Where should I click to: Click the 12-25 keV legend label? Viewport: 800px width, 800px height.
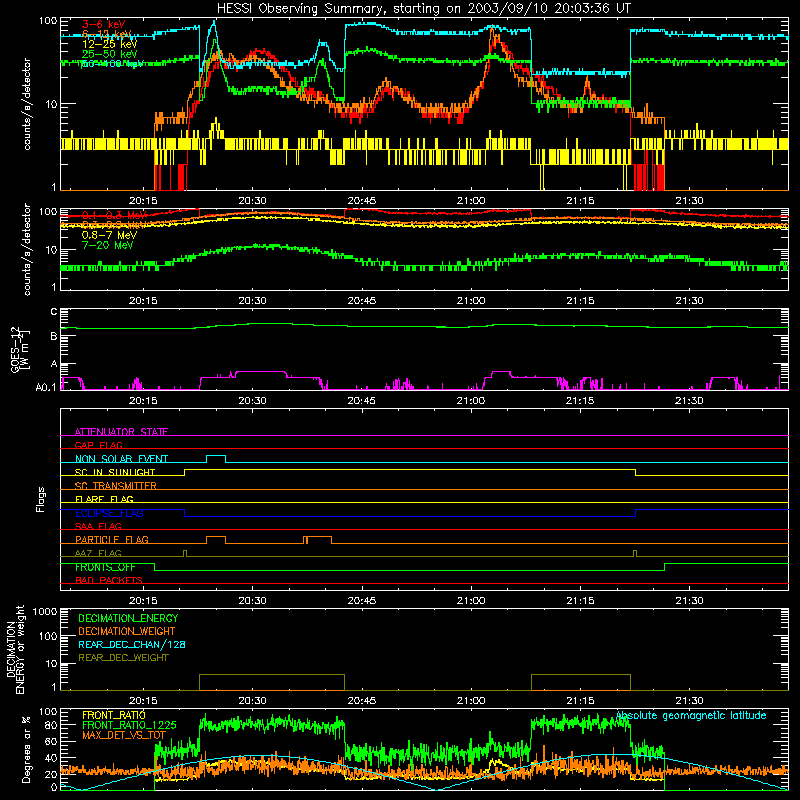pyautogui.click(x=109, y=44)
